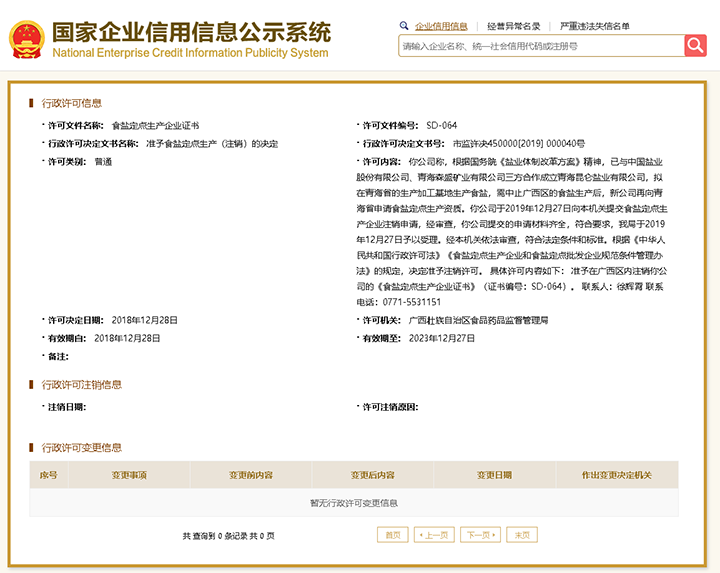Click the 变更前内容 column header
The width and height of the screenshot is (720, 573).
point(250,475)
